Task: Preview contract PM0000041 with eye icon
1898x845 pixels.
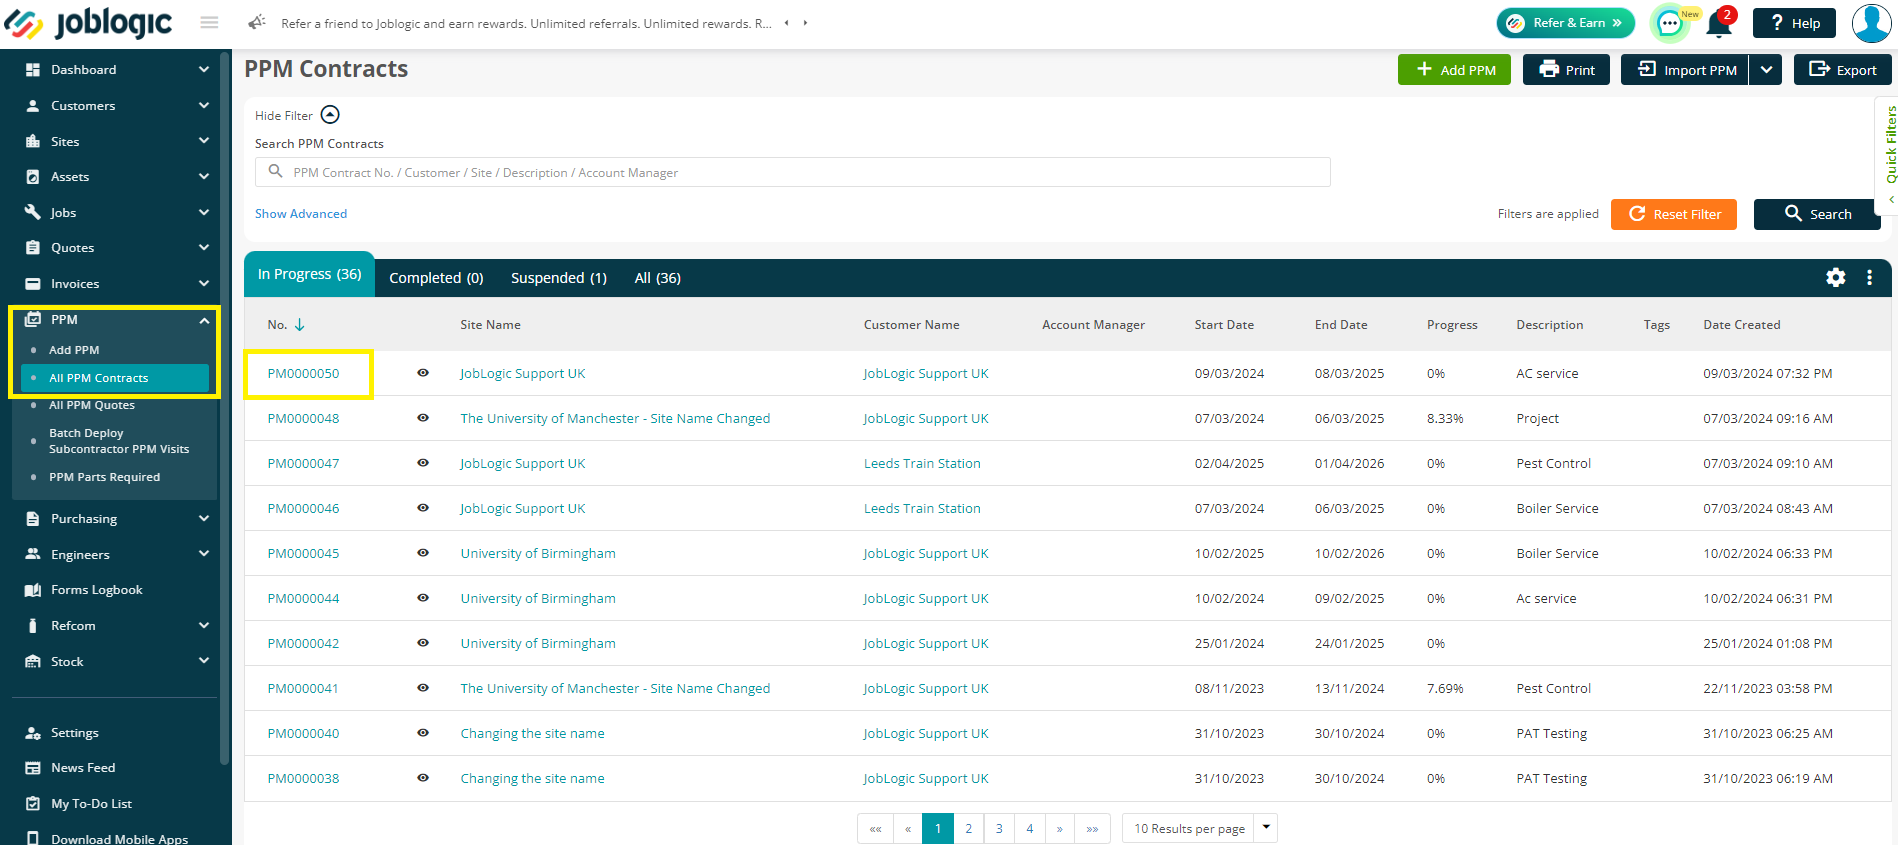Action: click(x=423, y=688)
